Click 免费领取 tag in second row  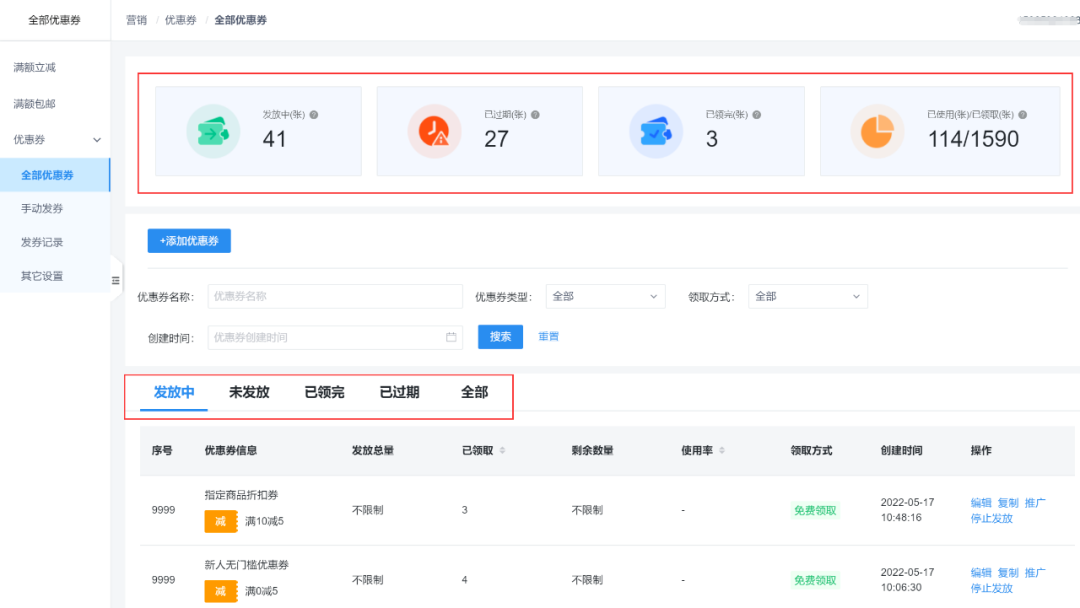click(x=815, y=580)
